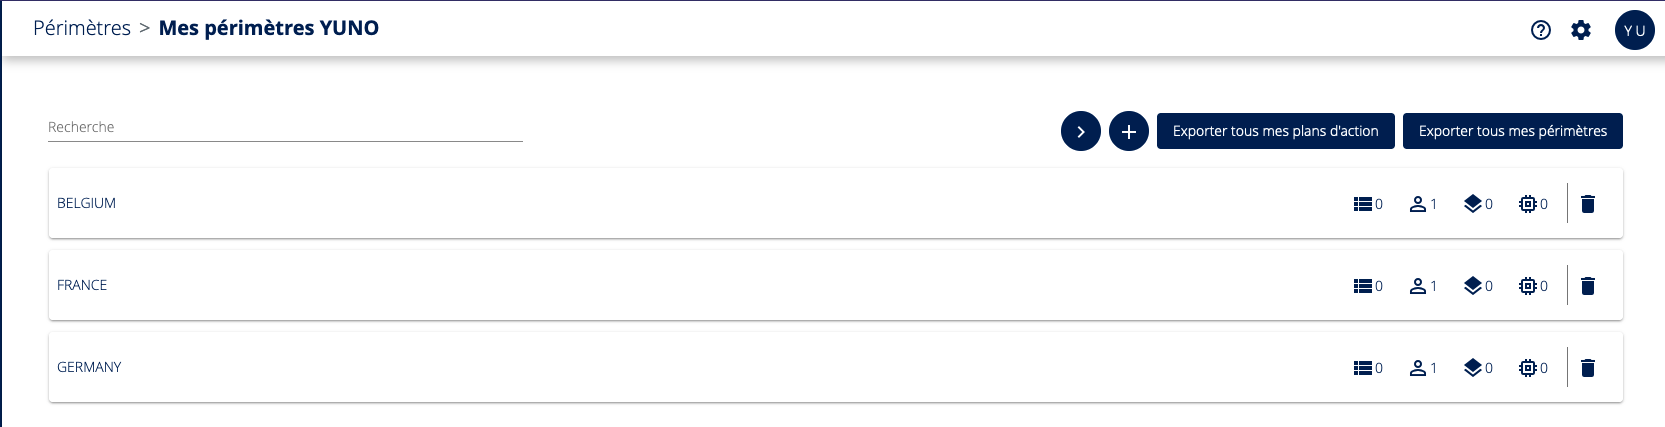This screenshot has width=1665, height=427.
Task: Focus the Recherche search field
Action: click(x=285, y=128)
